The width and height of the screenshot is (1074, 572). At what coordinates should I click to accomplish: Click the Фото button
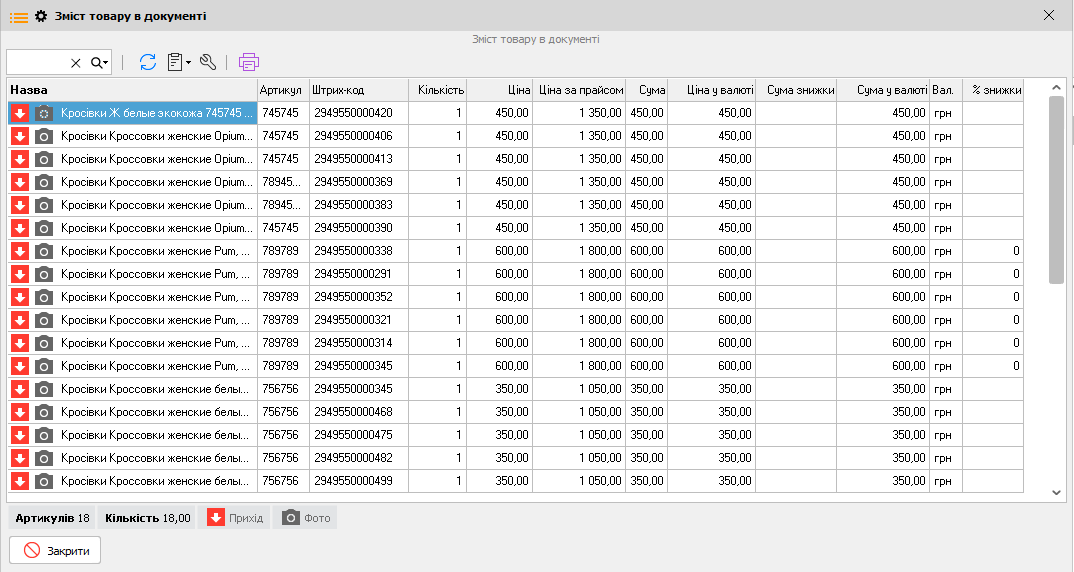point(305,518)
